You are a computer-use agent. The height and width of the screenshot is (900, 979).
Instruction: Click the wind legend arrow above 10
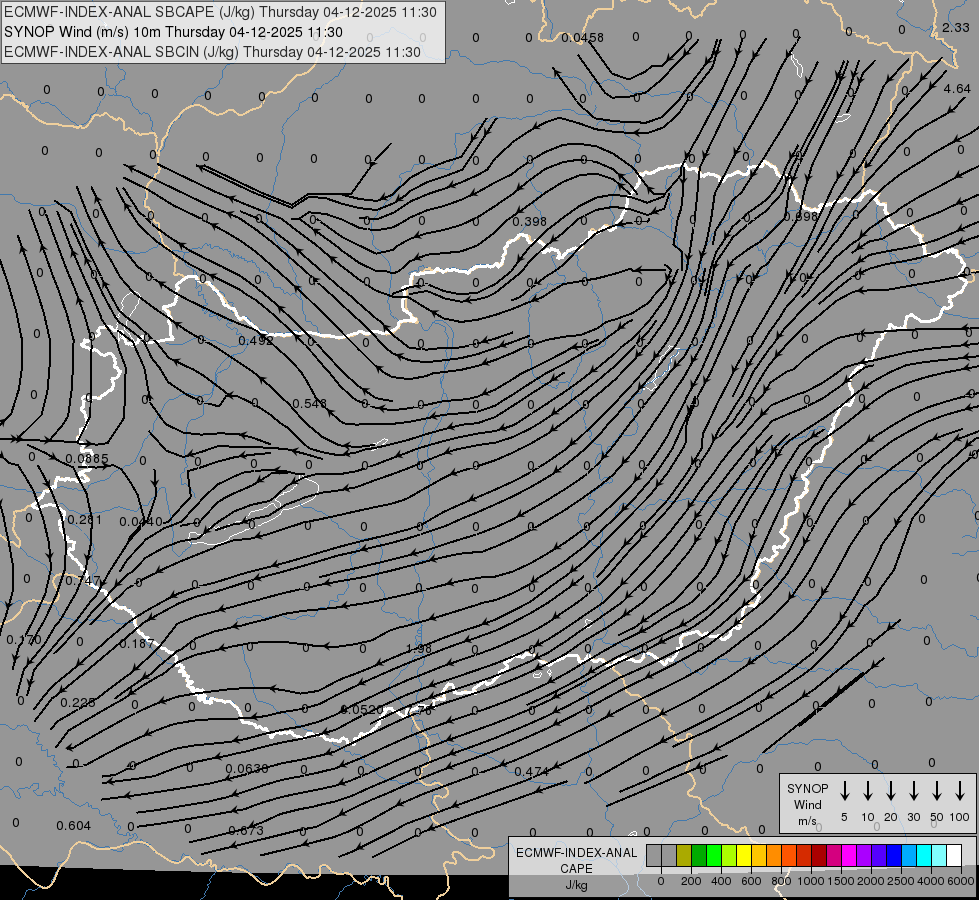pyautogui.click(x=867, y=791)
